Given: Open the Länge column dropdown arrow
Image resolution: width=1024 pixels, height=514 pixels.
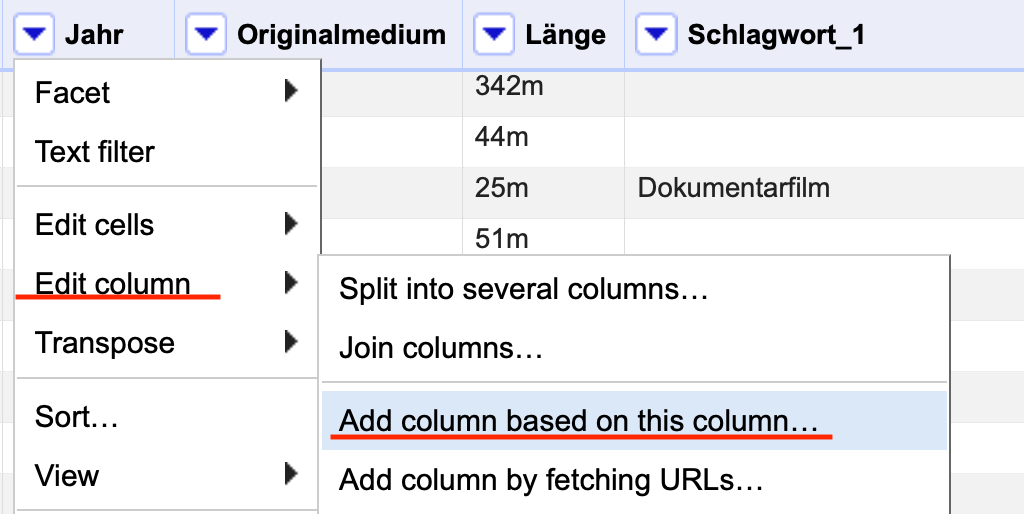Looking at the screenshot, I should click(494, 34).
